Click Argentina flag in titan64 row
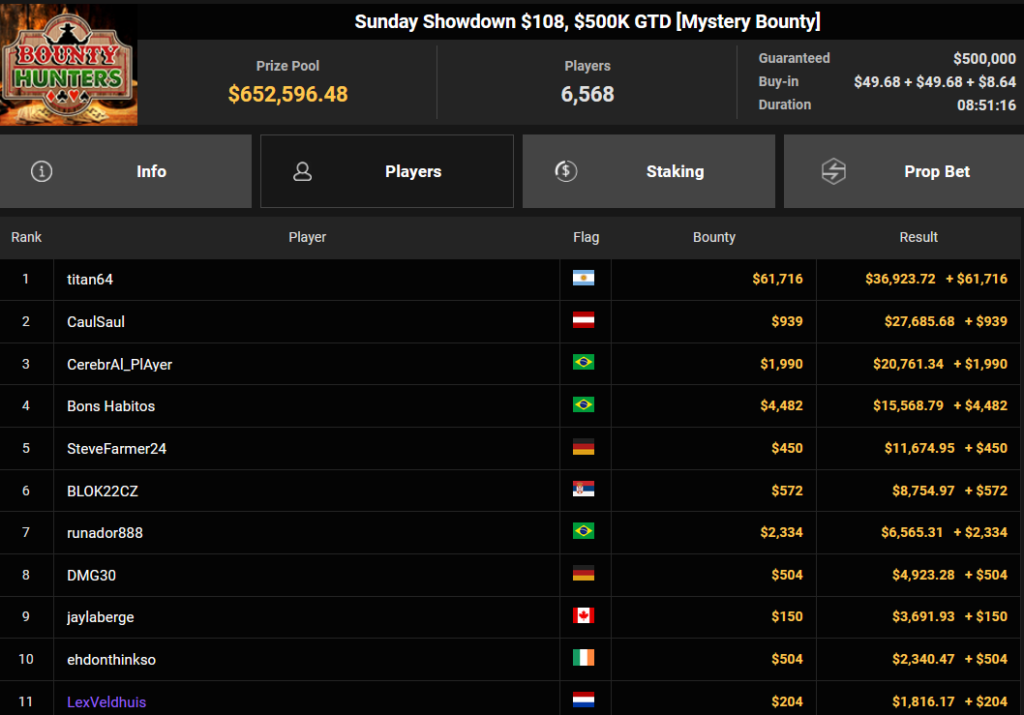1024x715 pixels. click(x=583, y=278)
